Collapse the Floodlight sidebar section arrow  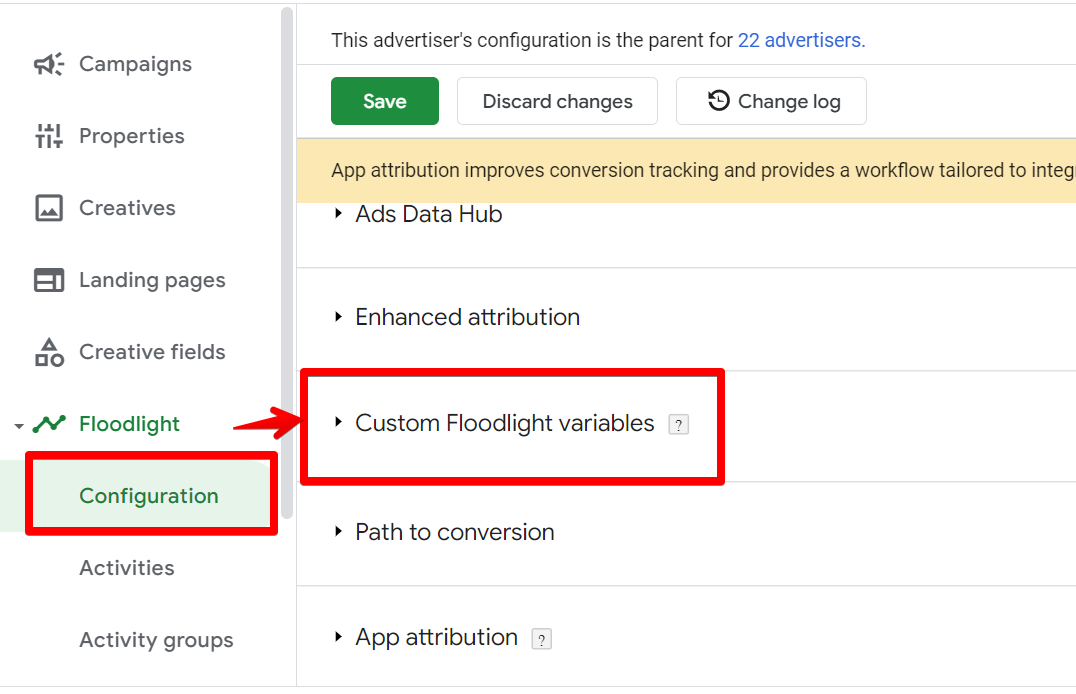pyautogui.click(x=19, y=426)
